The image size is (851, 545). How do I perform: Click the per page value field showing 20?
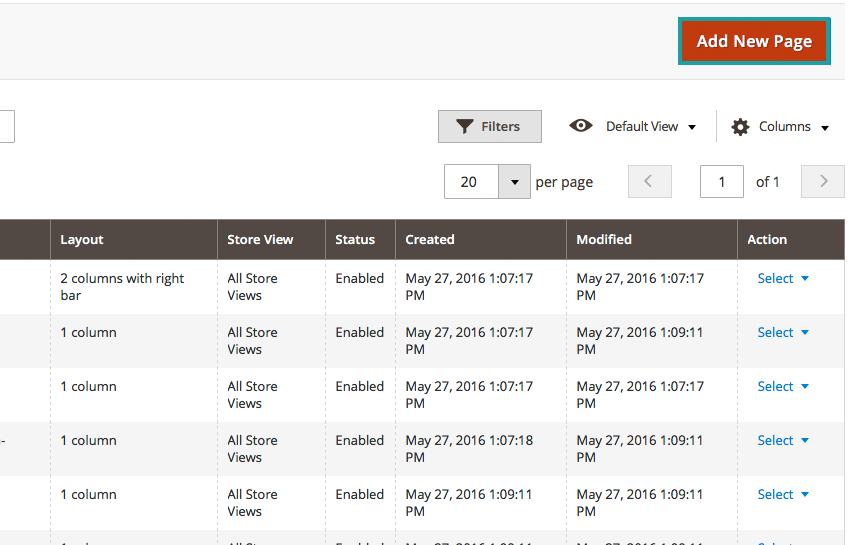point(470,182)
